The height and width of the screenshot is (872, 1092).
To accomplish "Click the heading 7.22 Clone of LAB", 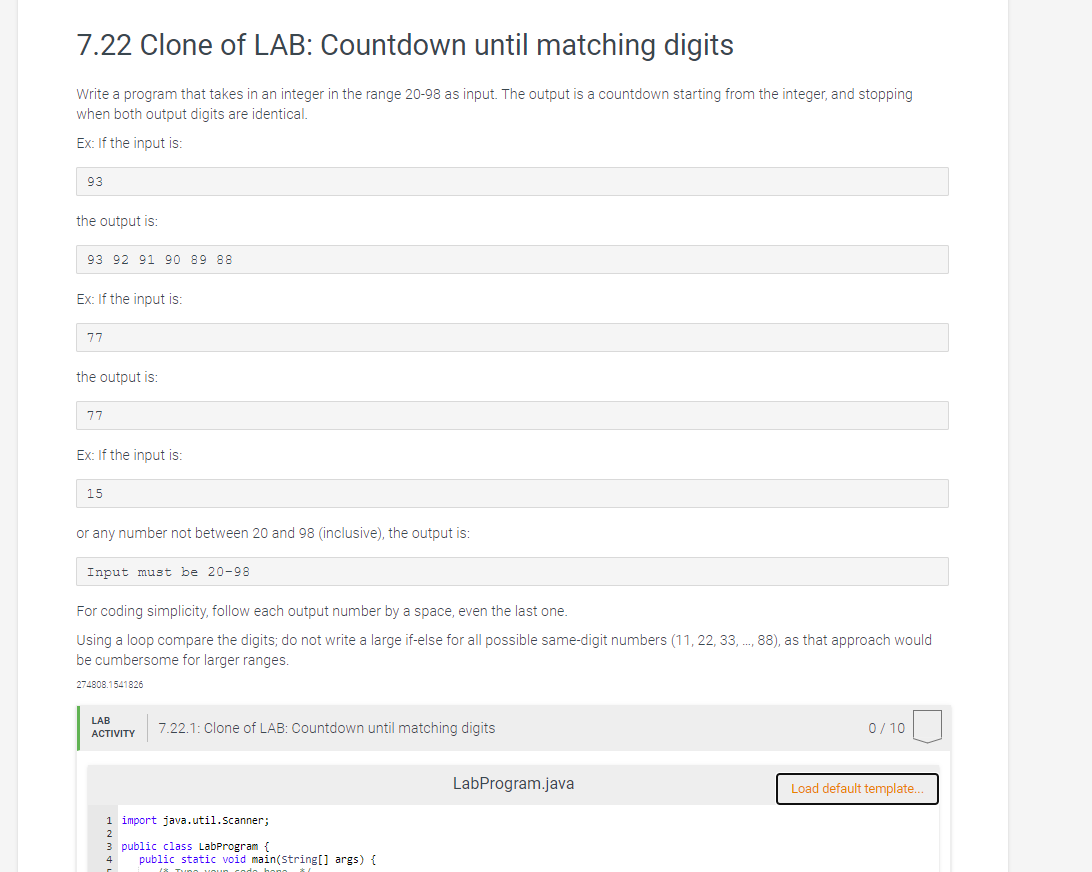I will tap(404, 45).
